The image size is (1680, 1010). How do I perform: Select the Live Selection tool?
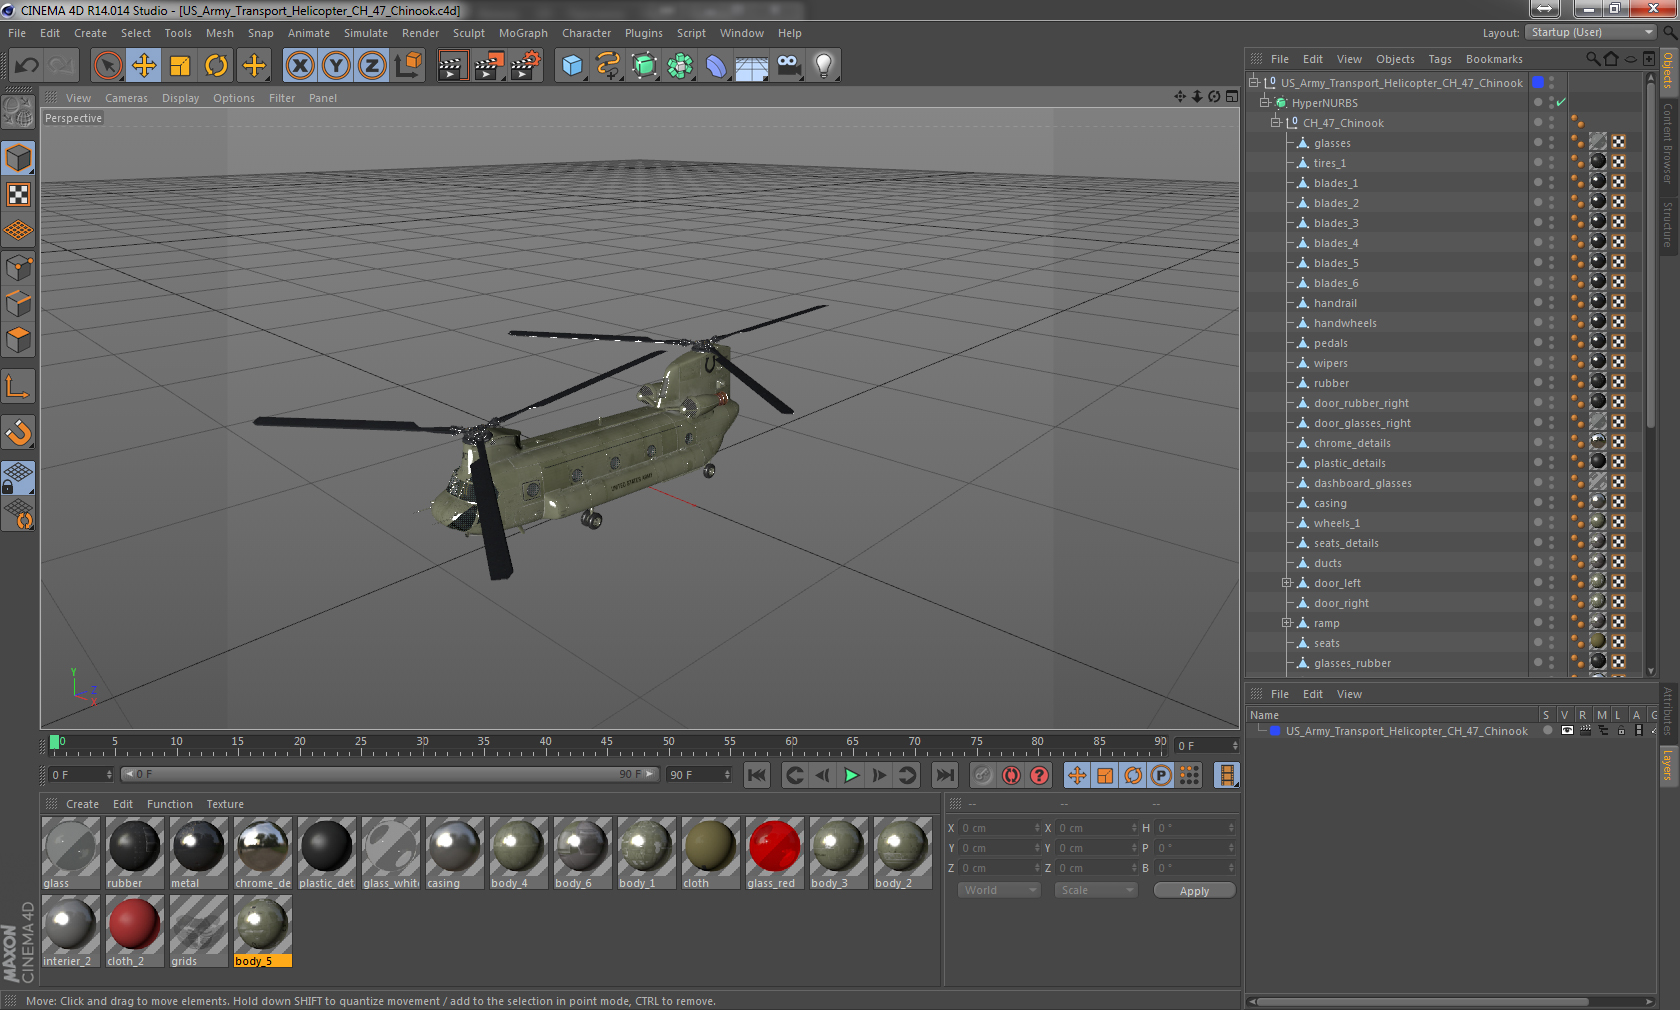tap(107, 66)
